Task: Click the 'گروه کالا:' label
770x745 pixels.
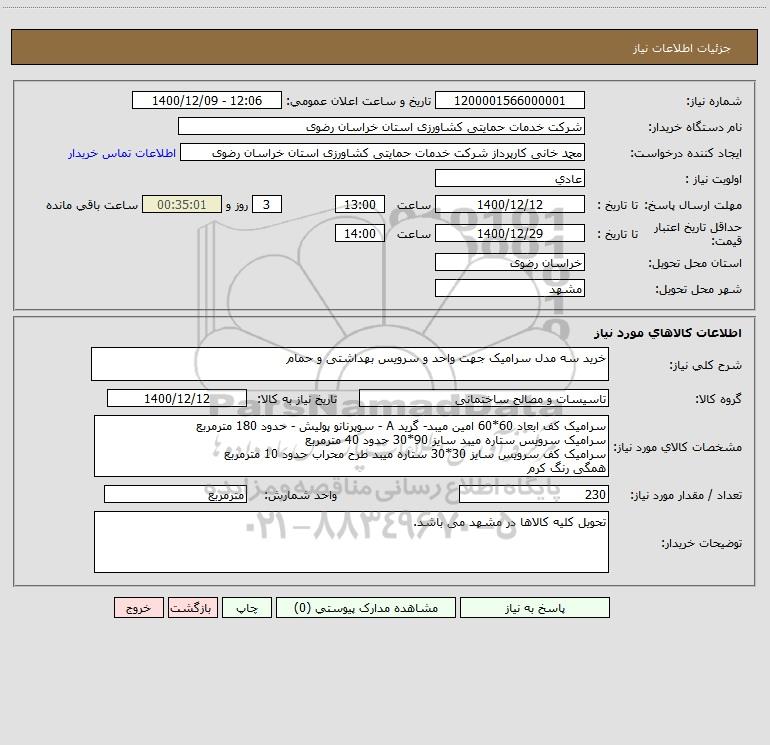Action: 719,399
